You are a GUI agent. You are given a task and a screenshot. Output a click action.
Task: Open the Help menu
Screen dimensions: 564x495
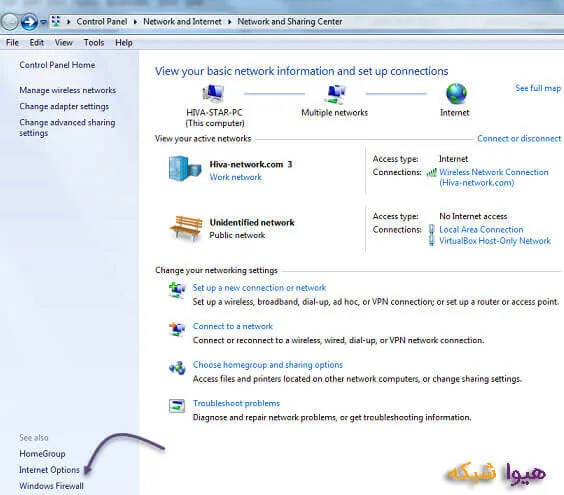coord(124,43)
